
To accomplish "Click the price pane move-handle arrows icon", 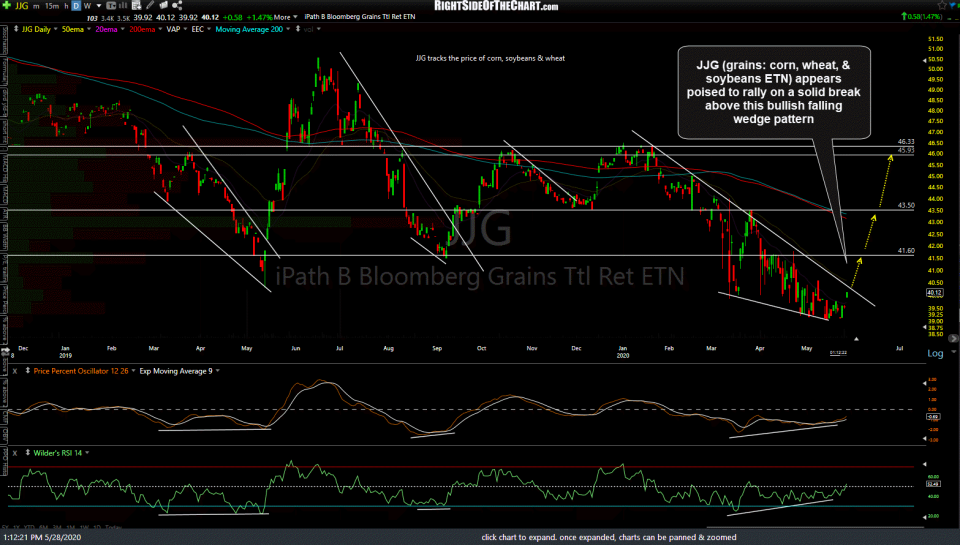I will 16,29.
